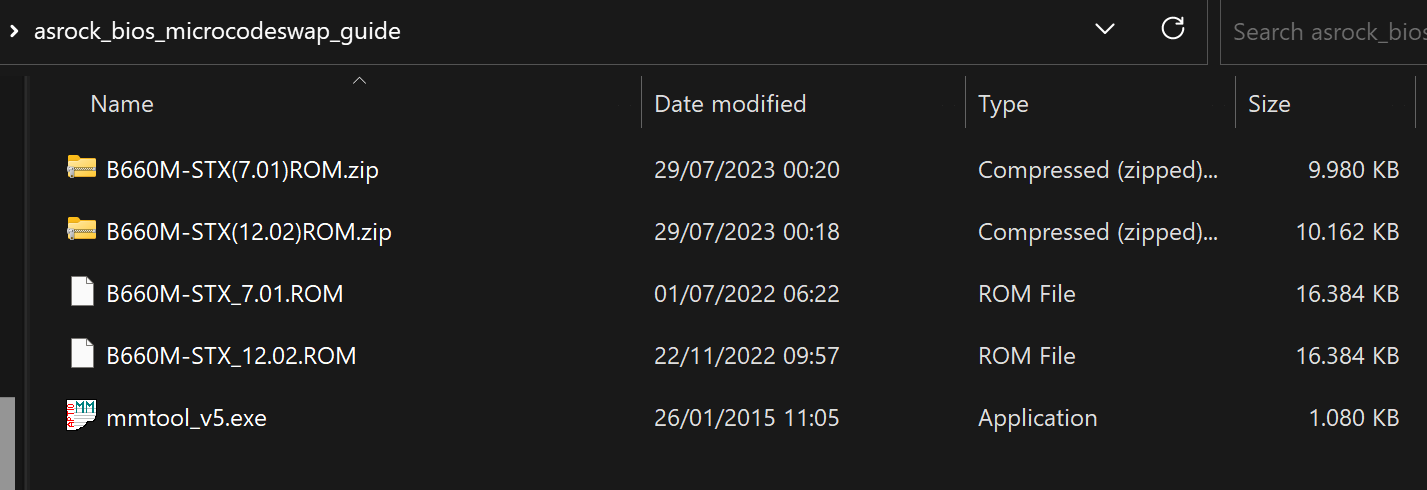Select the mmtool_v5.exe file name
Image resolution: width=1427 pixels, height=490 pixels.
186,418
